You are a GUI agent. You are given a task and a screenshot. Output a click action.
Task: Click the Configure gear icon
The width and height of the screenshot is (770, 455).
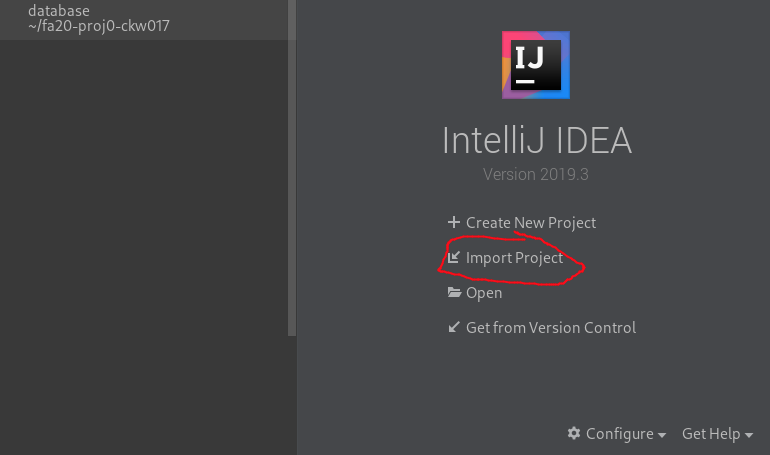click(x=574, y=434)
